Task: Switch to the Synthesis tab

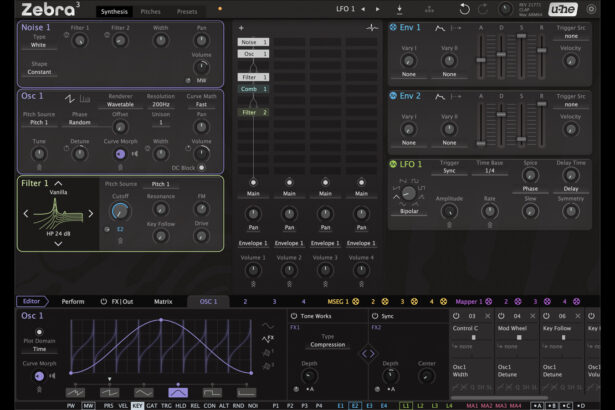Action: [x=114, y=12]
